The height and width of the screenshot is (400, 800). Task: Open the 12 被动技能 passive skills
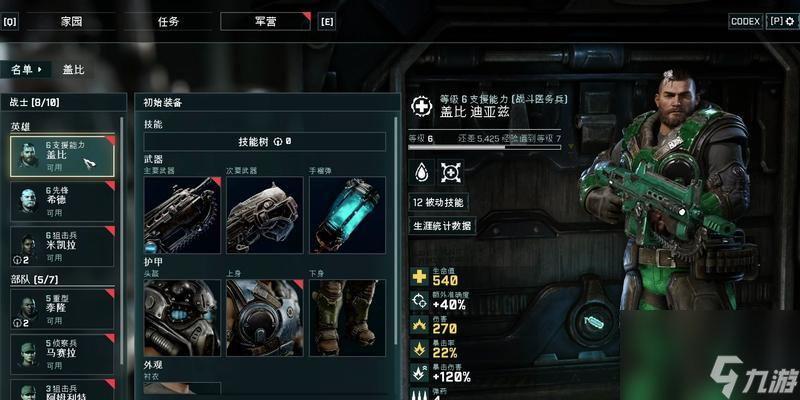pos(439,202)
